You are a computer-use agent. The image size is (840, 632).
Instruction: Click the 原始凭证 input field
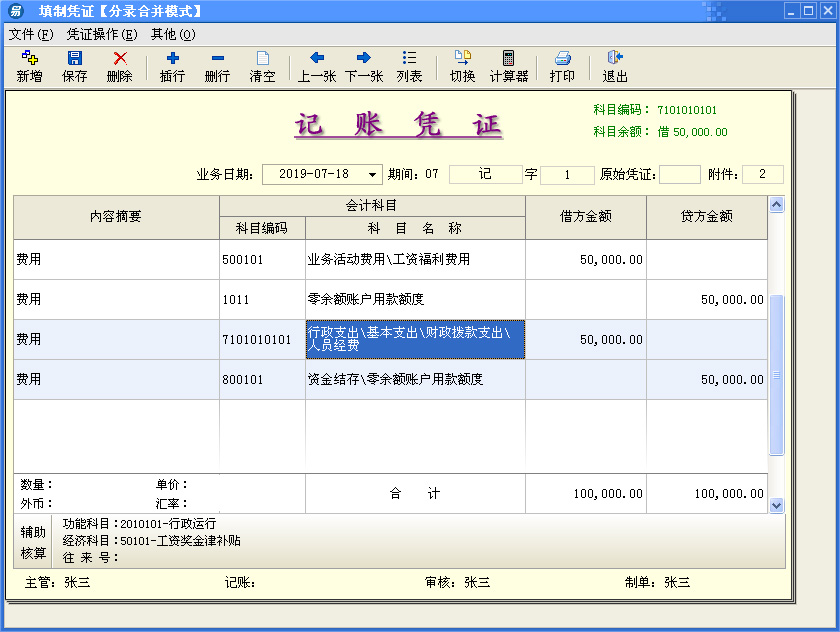pos(679,174)
